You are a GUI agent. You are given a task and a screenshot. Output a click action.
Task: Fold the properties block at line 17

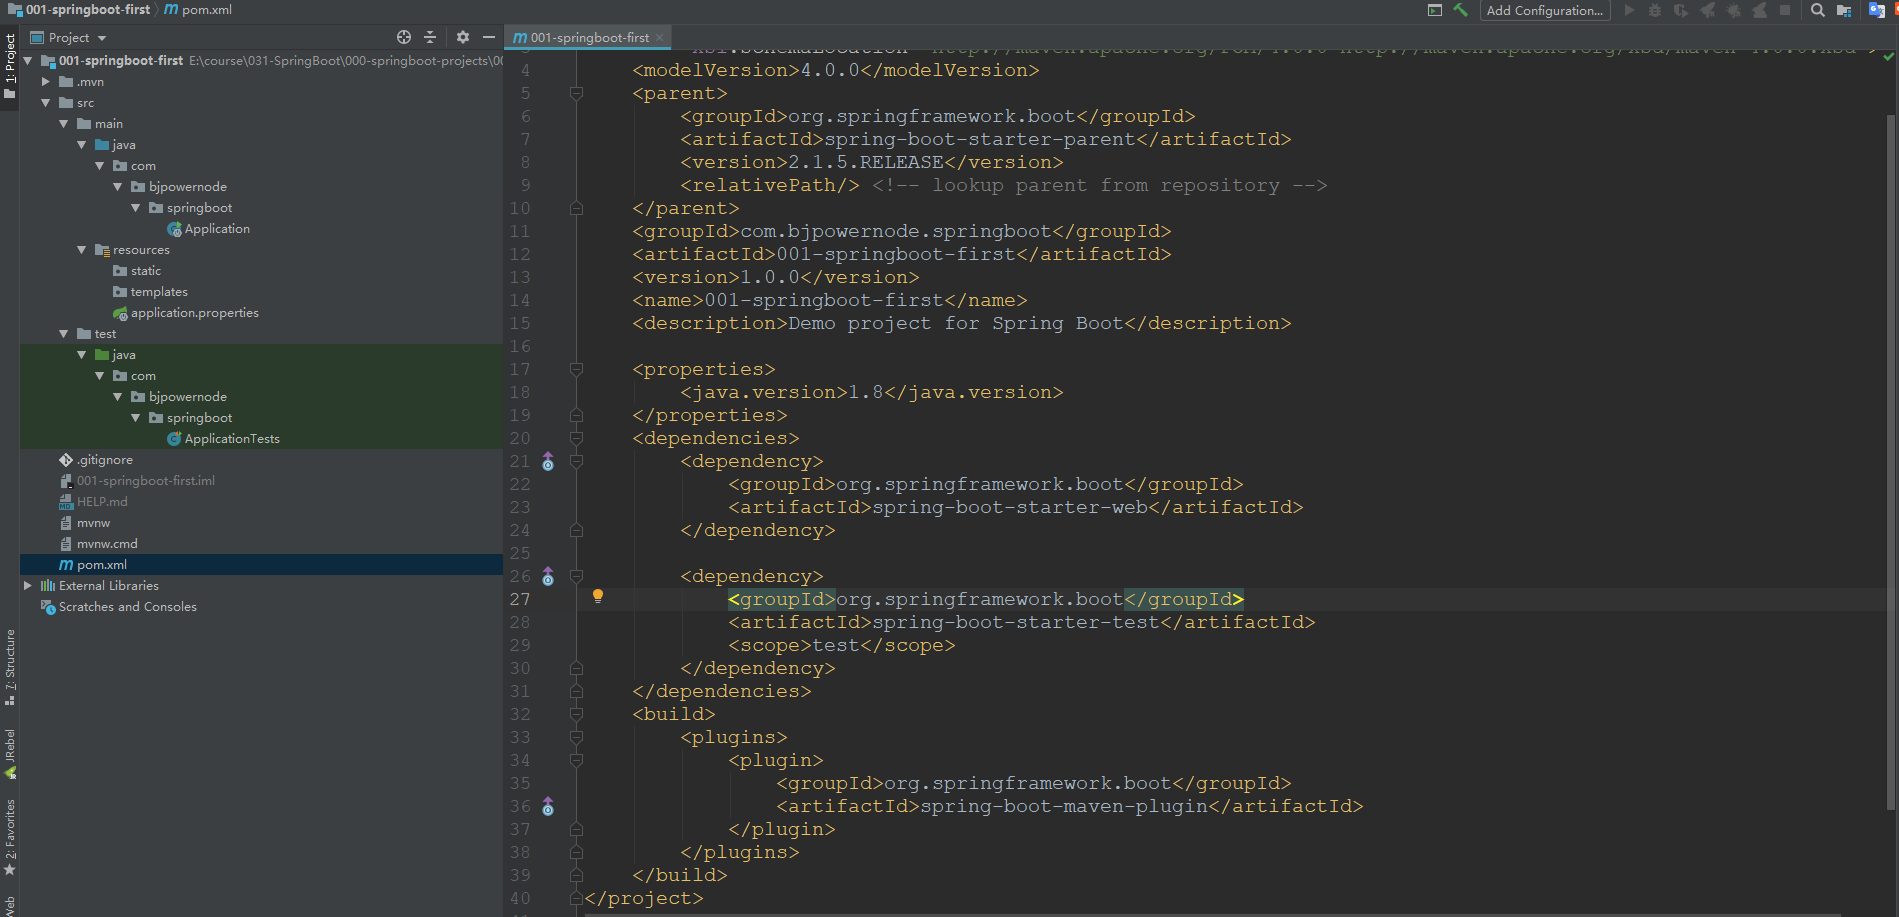[576, 369]
